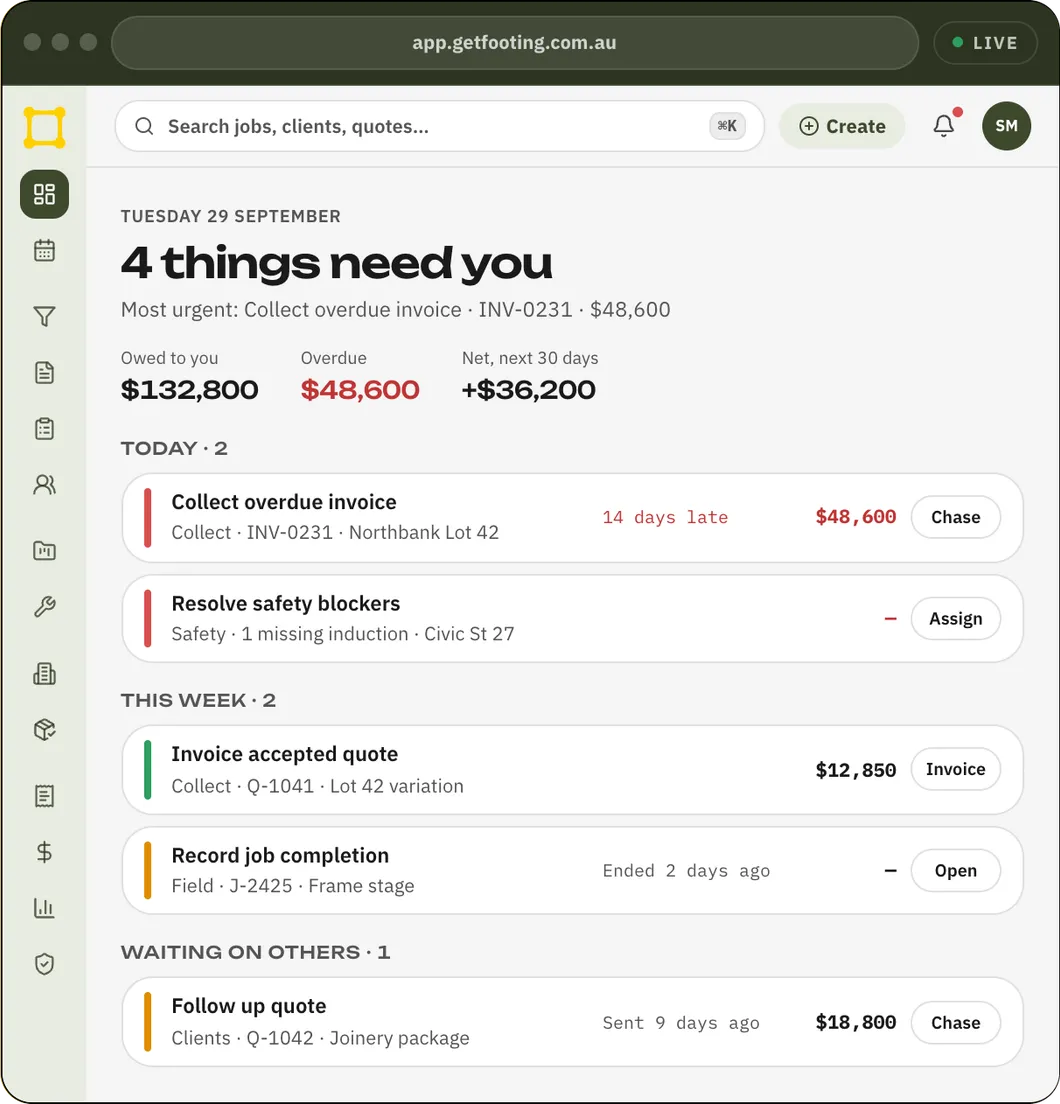The width and height of the screenshot is (1060, 1104).
Task: Click the 'TODAY · 2' section heading
Action: tap(174, 448)
